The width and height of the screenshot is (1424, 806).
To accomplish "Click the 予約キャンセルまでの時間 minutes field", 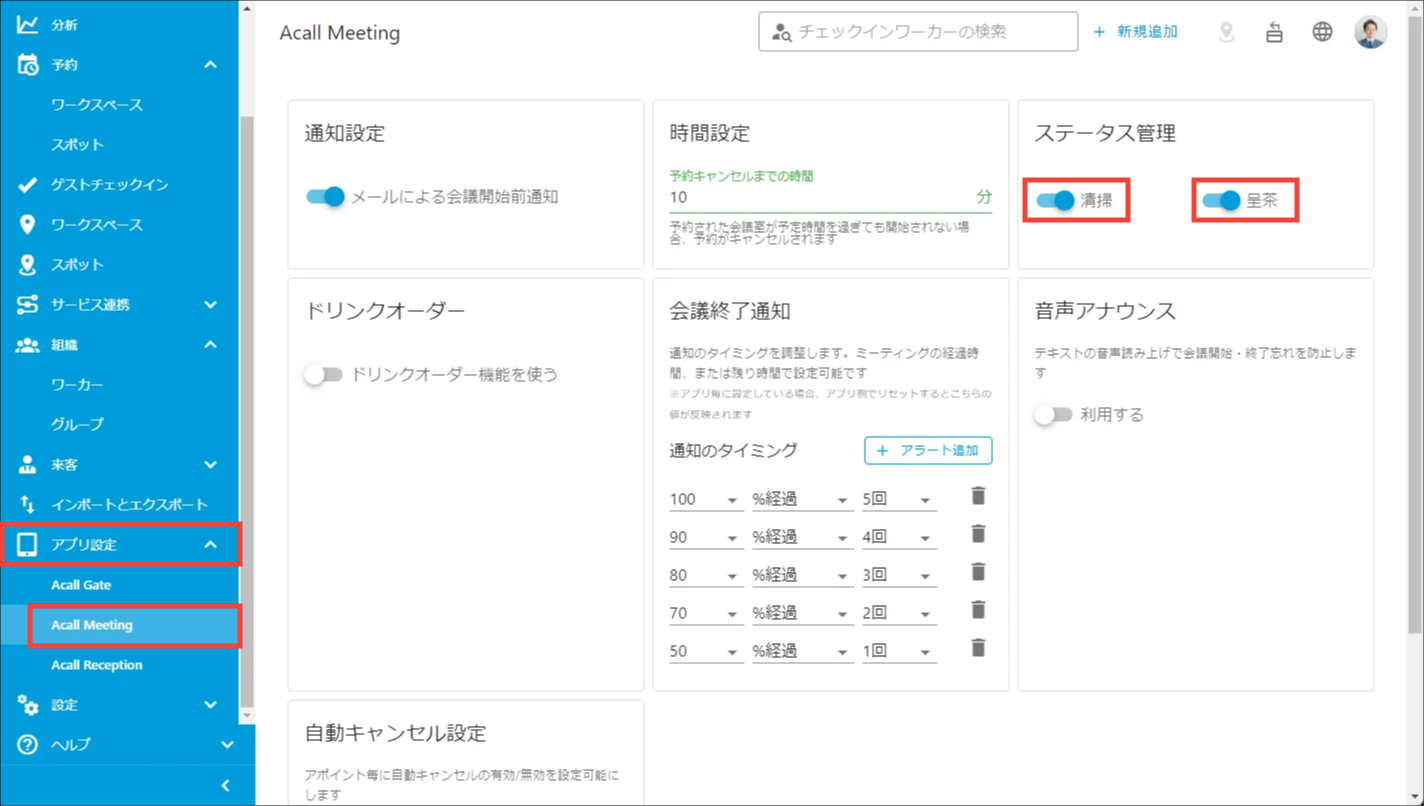I will click(830, 197).
